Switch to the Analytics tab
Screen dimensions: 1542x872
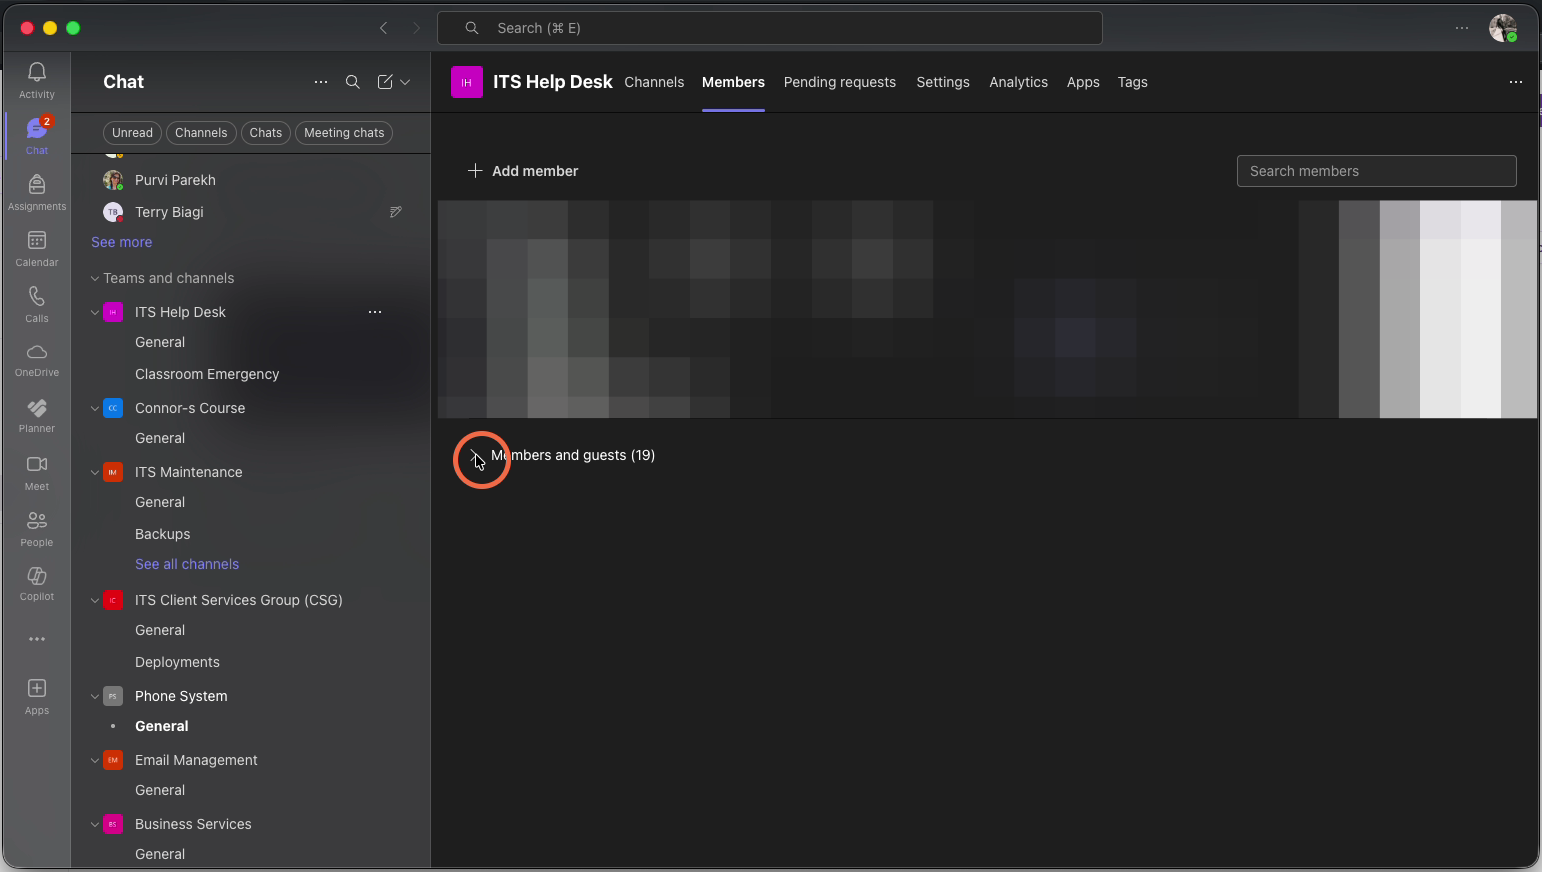pos(1018,82)
